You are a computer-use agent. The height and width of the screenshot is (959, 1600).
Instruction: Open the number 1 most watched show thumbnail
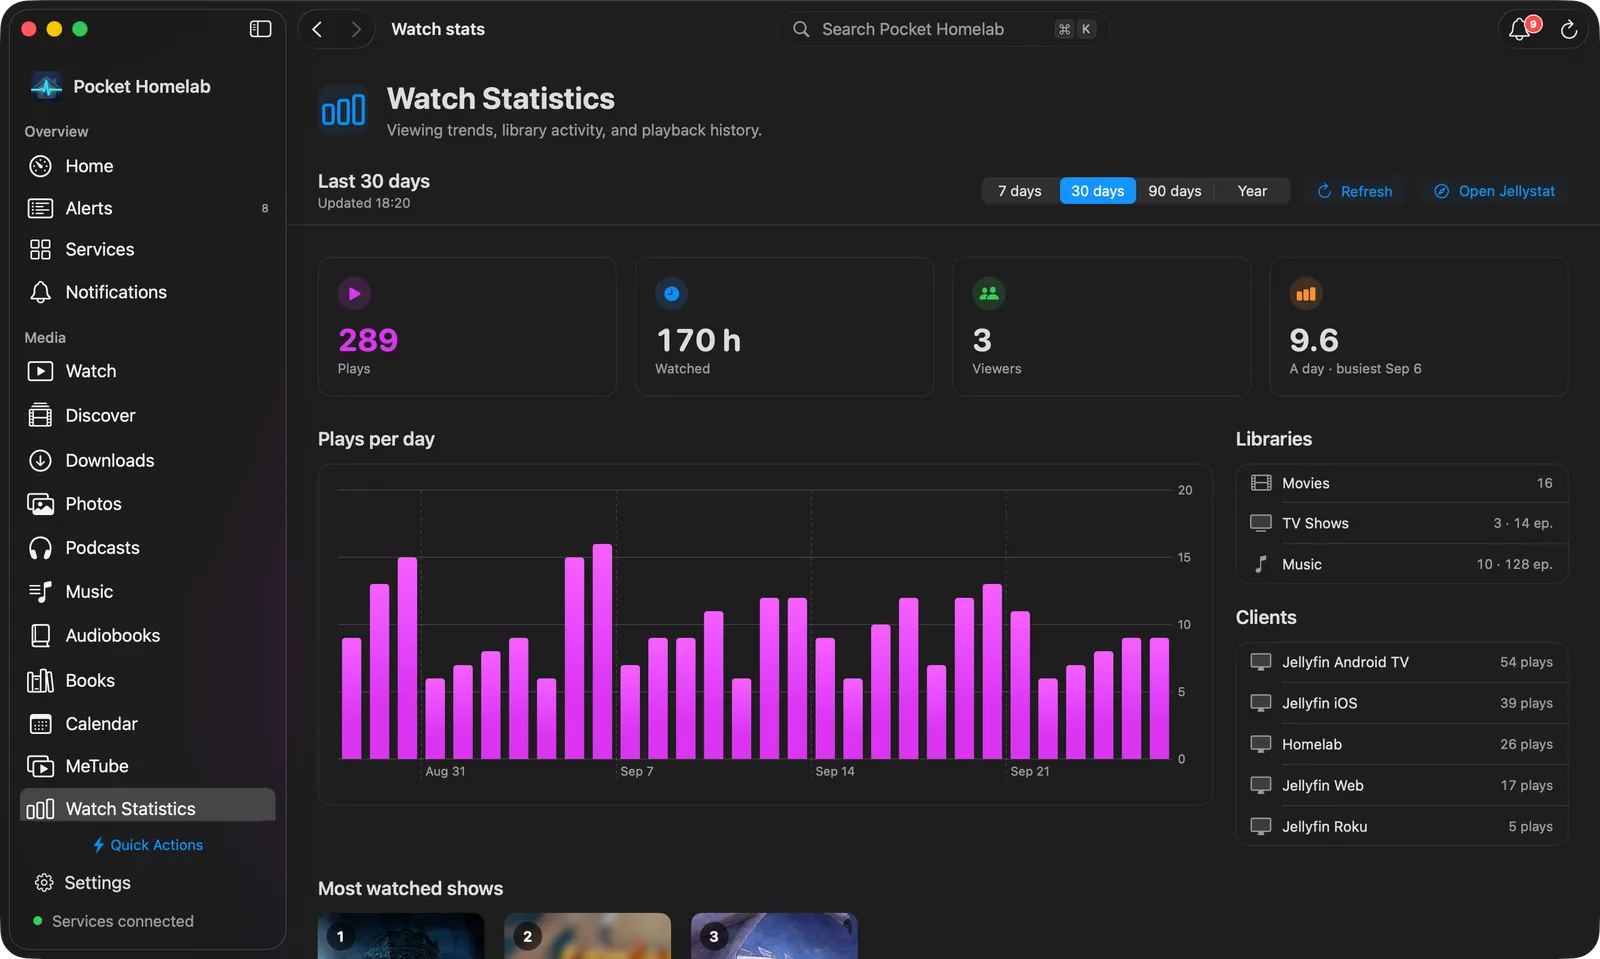tap(401, 936)
